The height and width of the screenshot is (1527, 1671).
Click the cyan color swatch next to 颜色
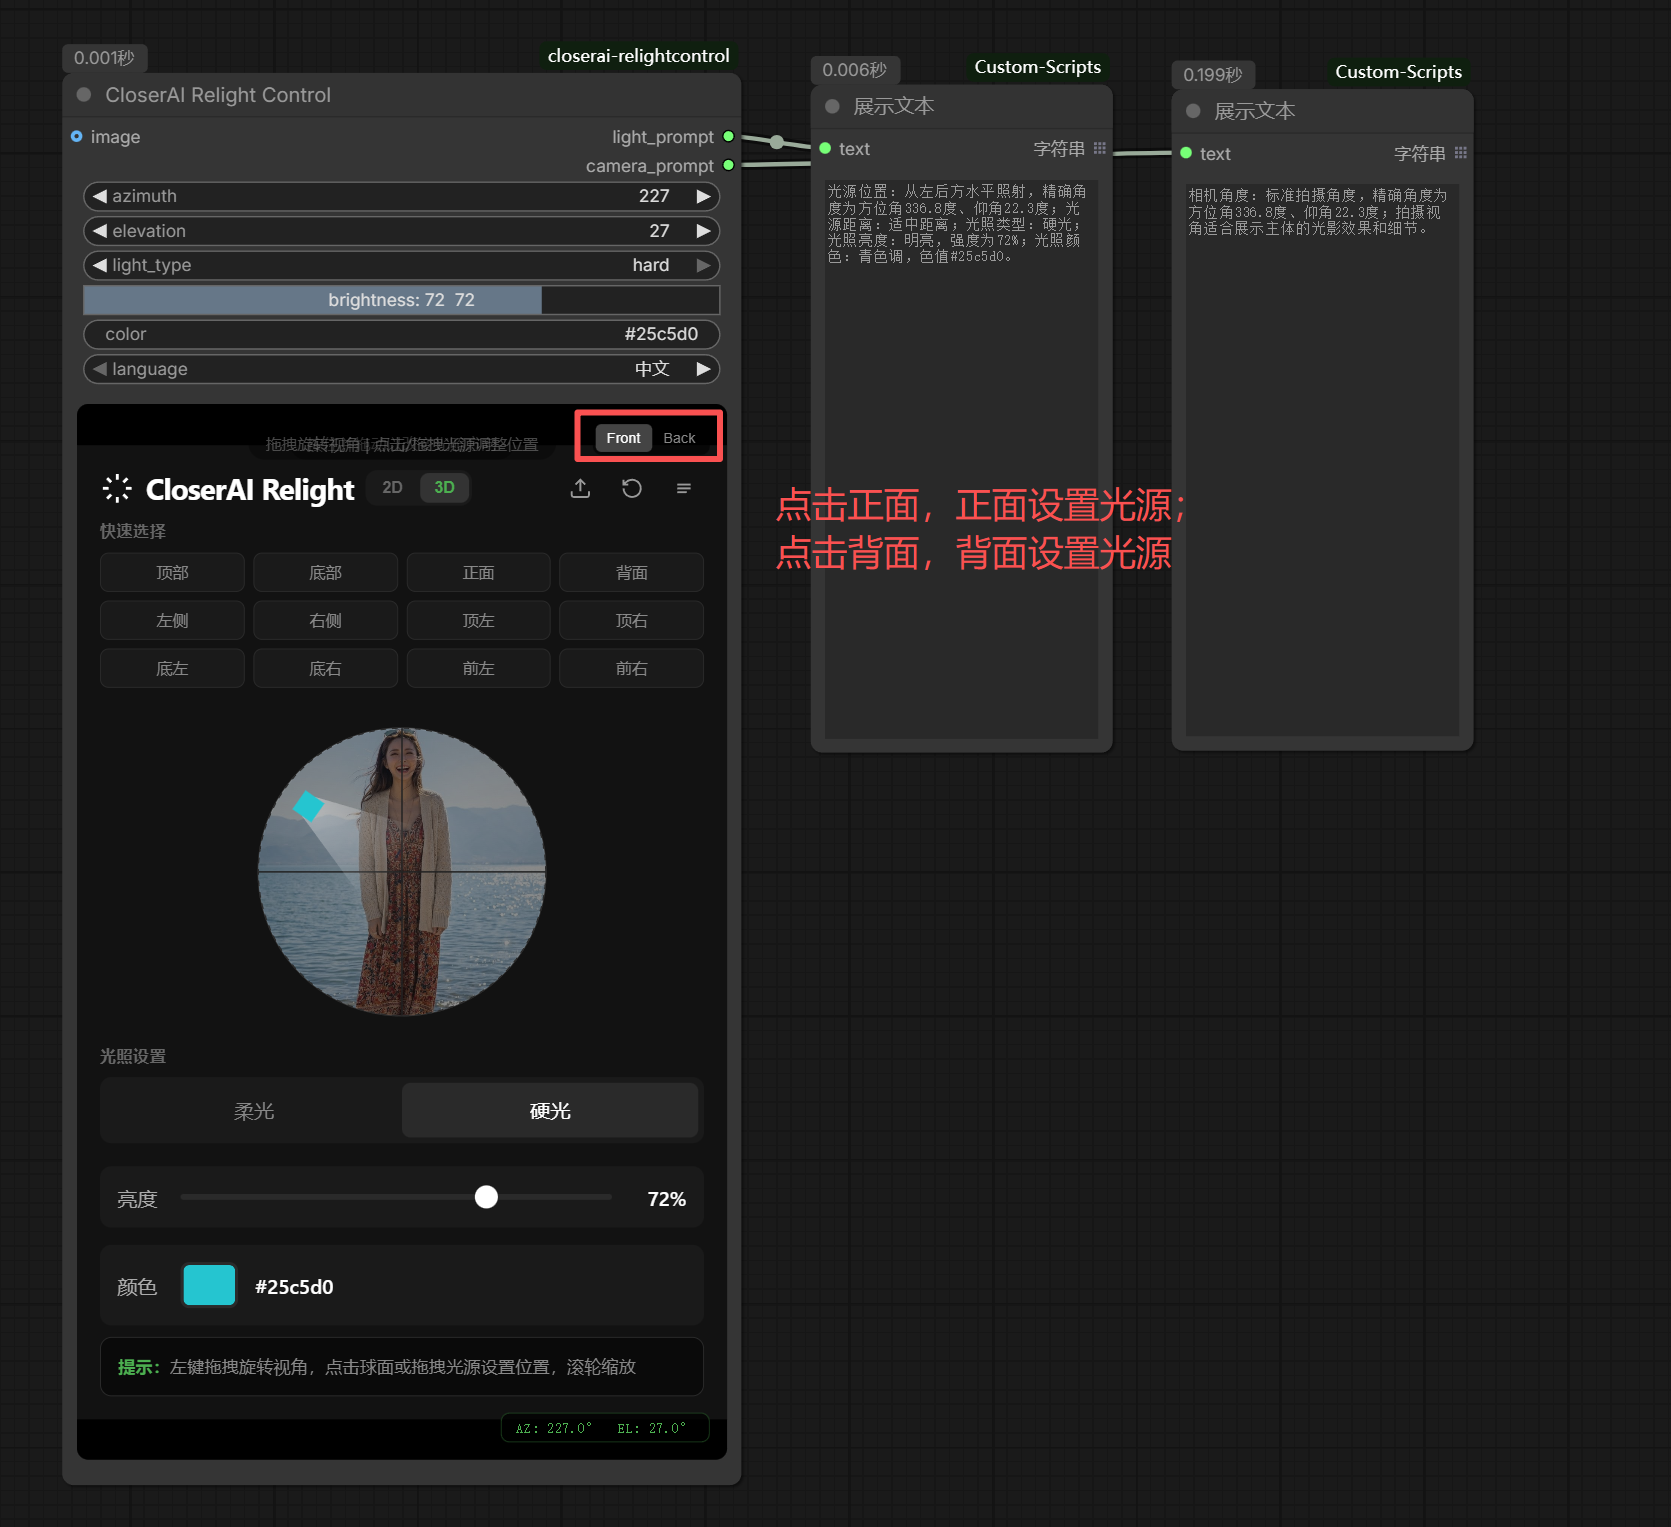tap(209, 1286)
